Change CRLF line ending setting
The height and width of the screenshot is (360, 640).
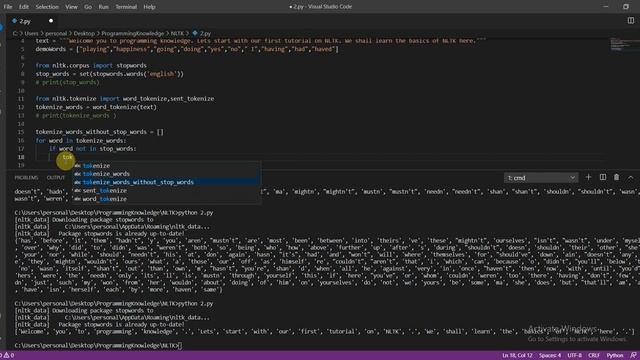(x=594, y=355)
